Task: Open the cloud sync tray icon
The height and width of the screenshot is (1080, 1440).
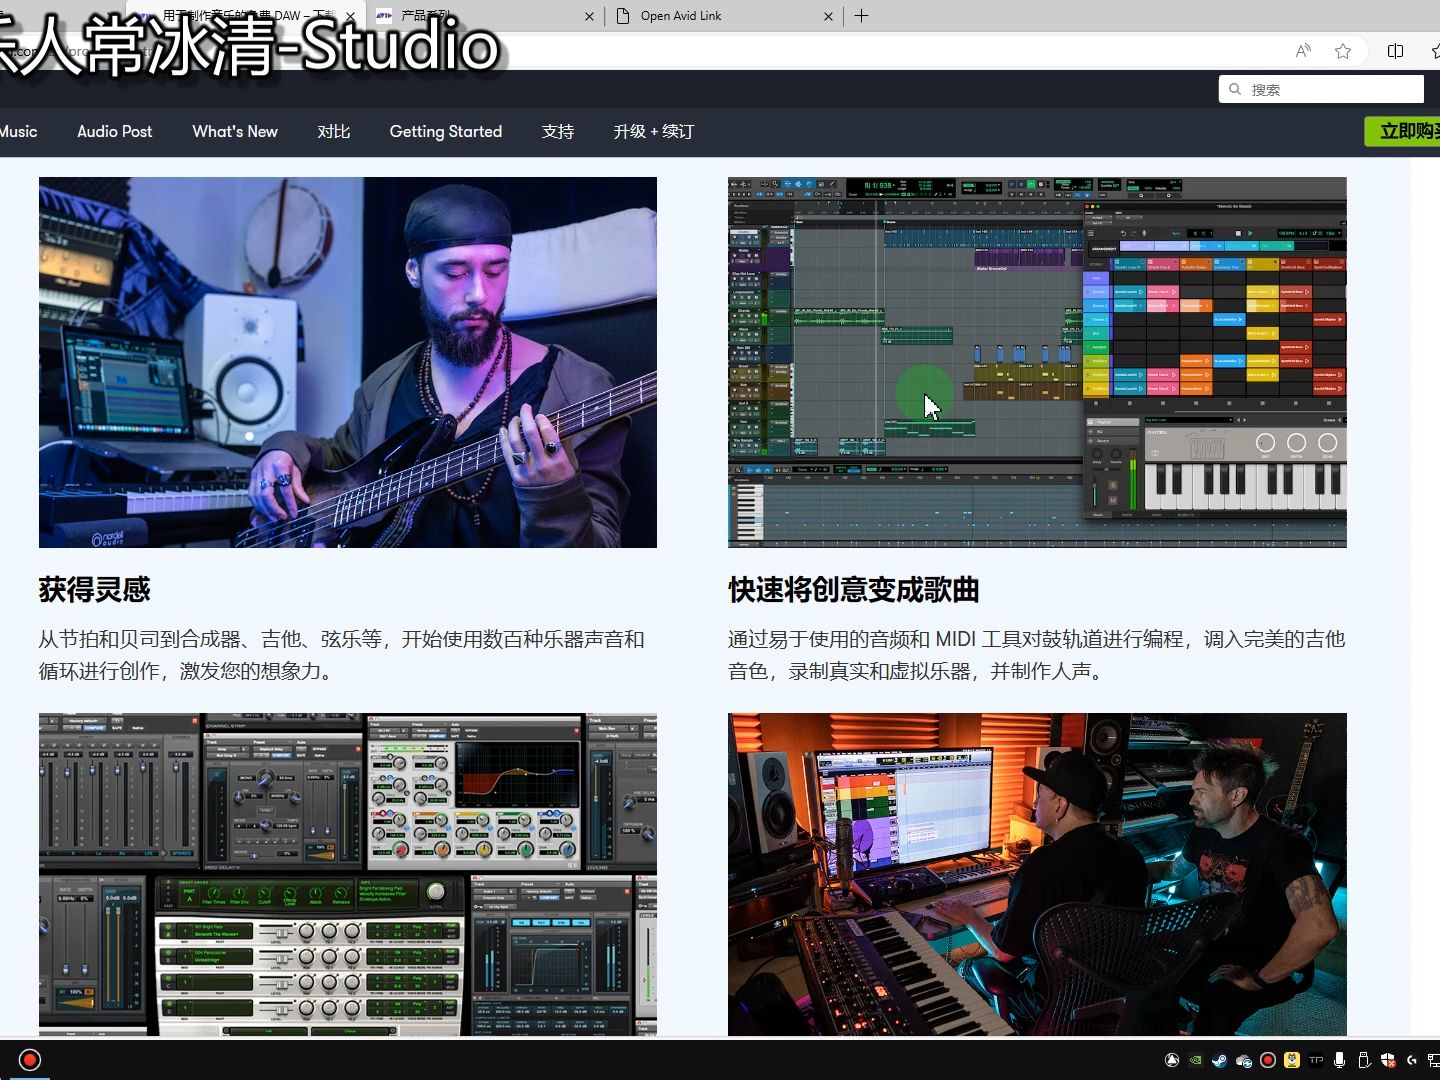Action: click(x=1244, y=1060)
